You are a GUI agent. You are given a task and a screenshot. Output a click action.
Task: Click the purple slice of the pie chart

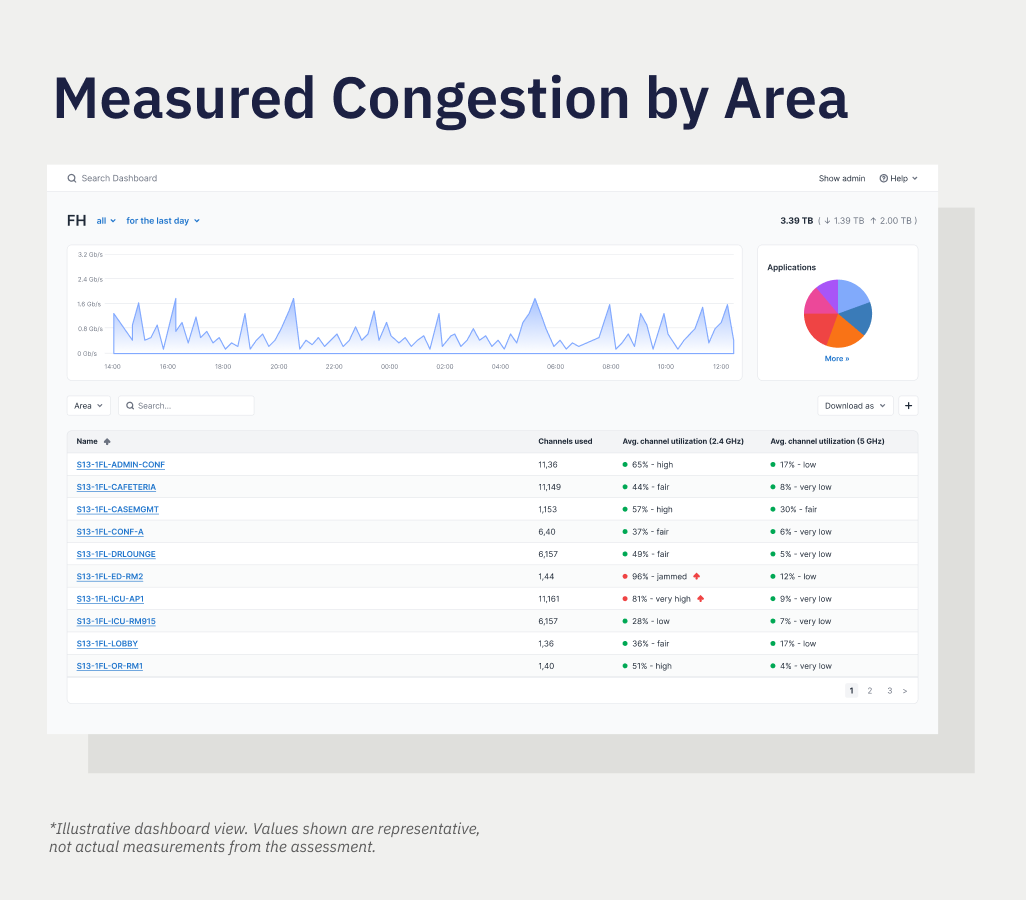pyautogui.click(x=829, y=292)
